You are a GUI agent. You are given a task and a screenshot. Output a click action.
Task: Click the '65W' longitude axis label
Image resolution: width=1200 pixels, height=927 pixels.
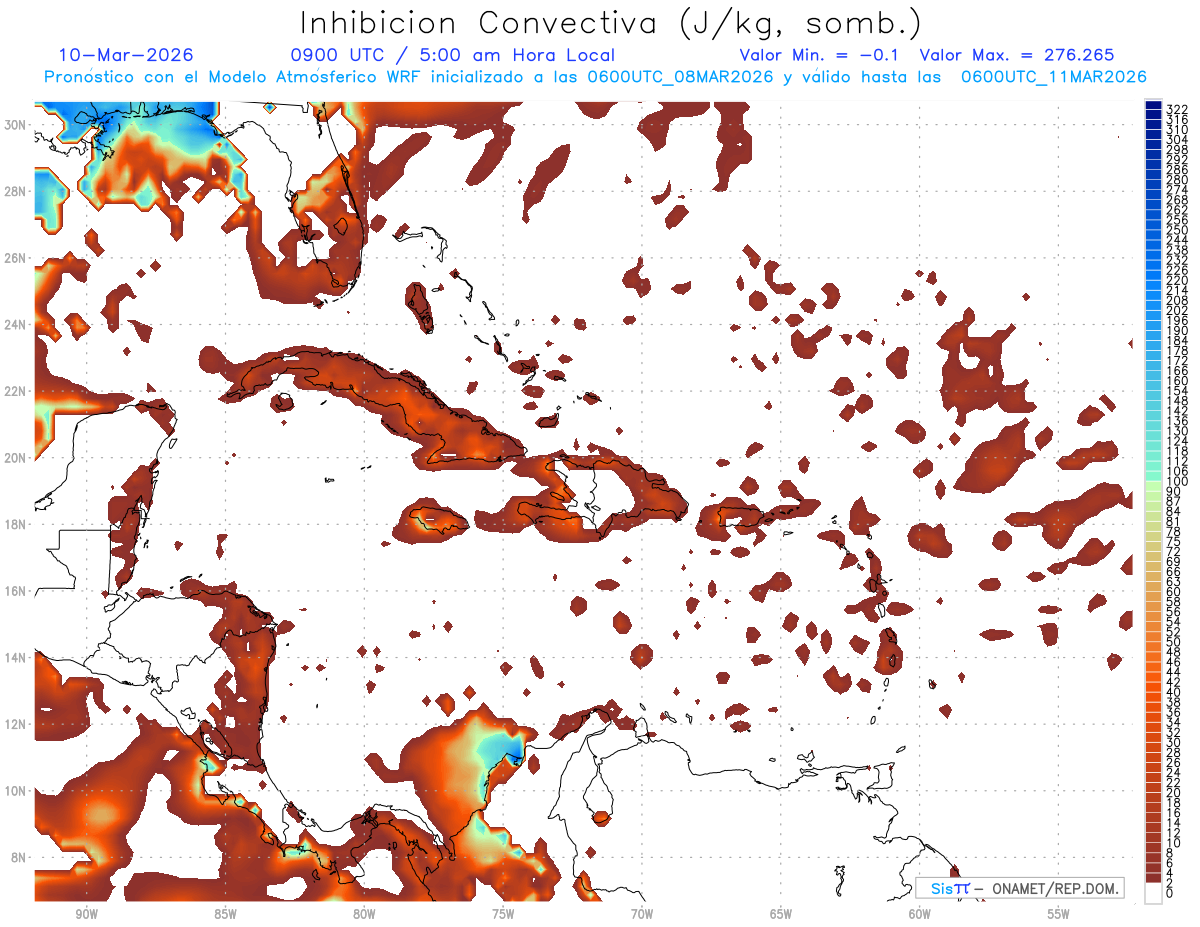coord(781,914)
